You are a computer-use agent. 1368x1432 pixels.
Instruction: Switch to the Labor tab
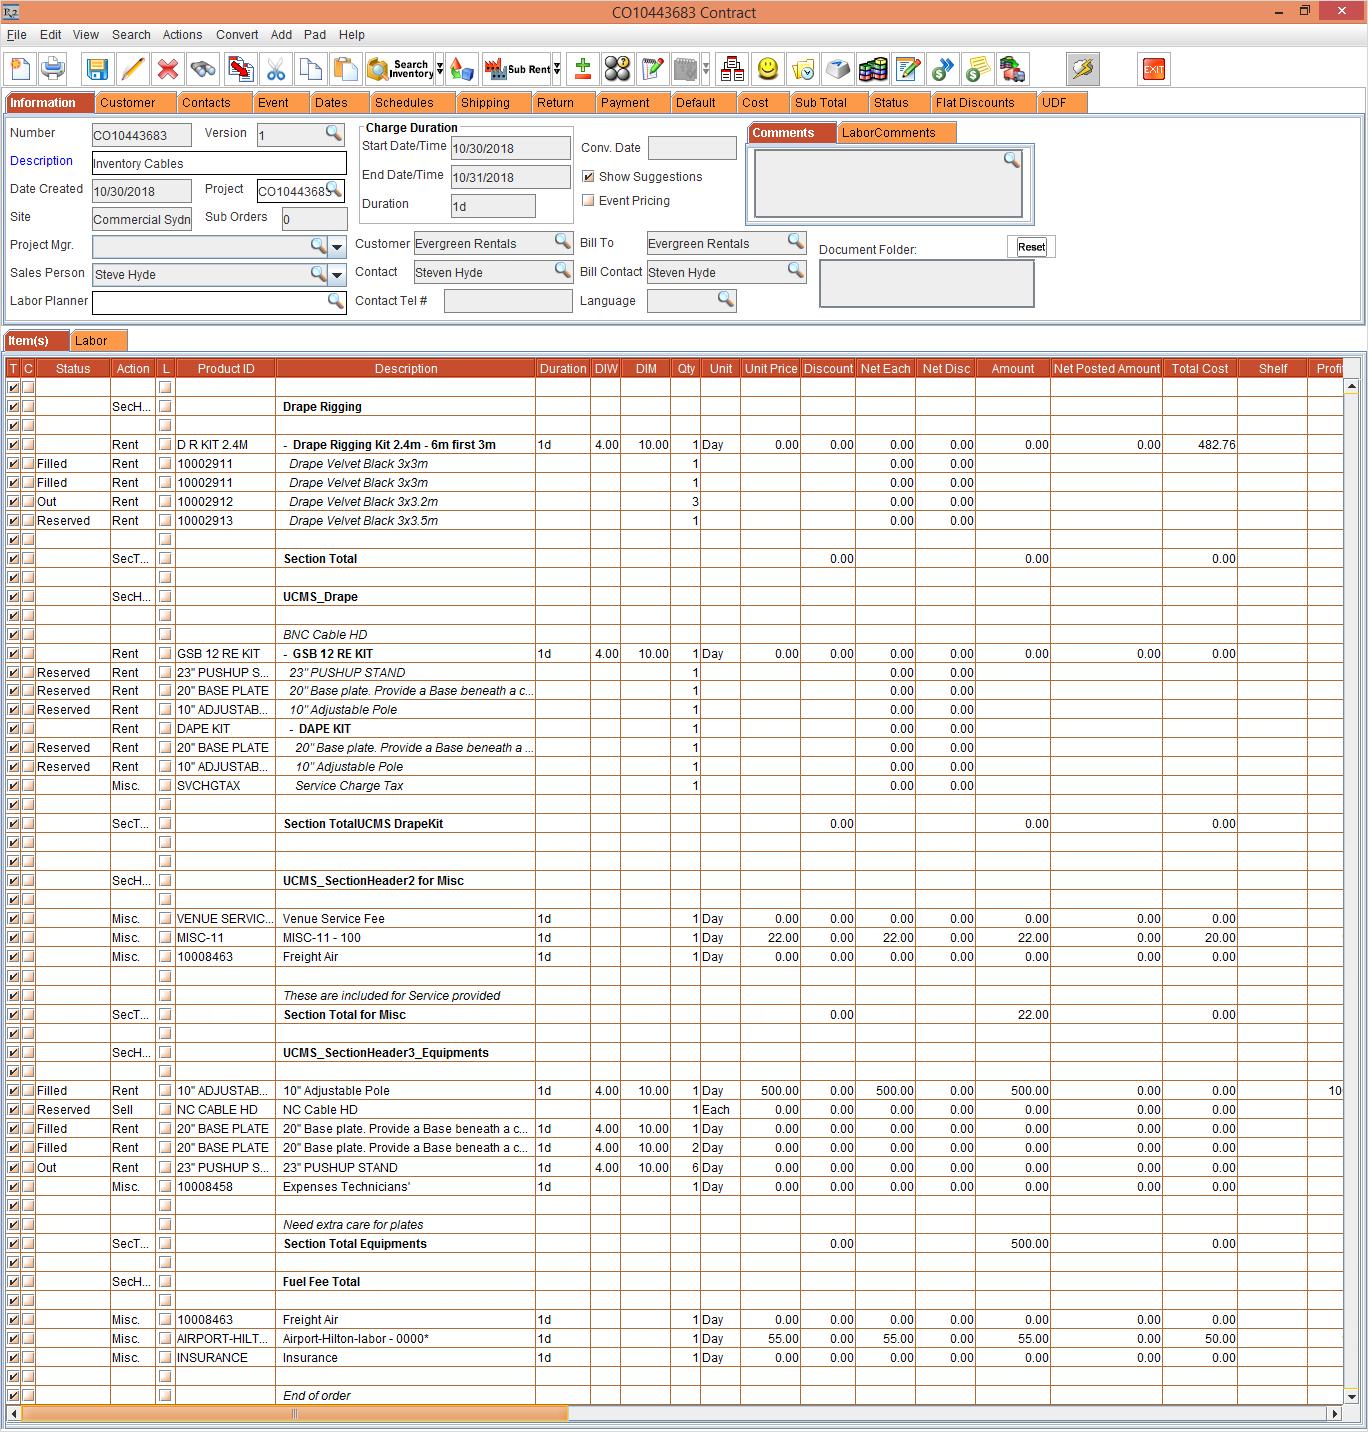(97, 340)
